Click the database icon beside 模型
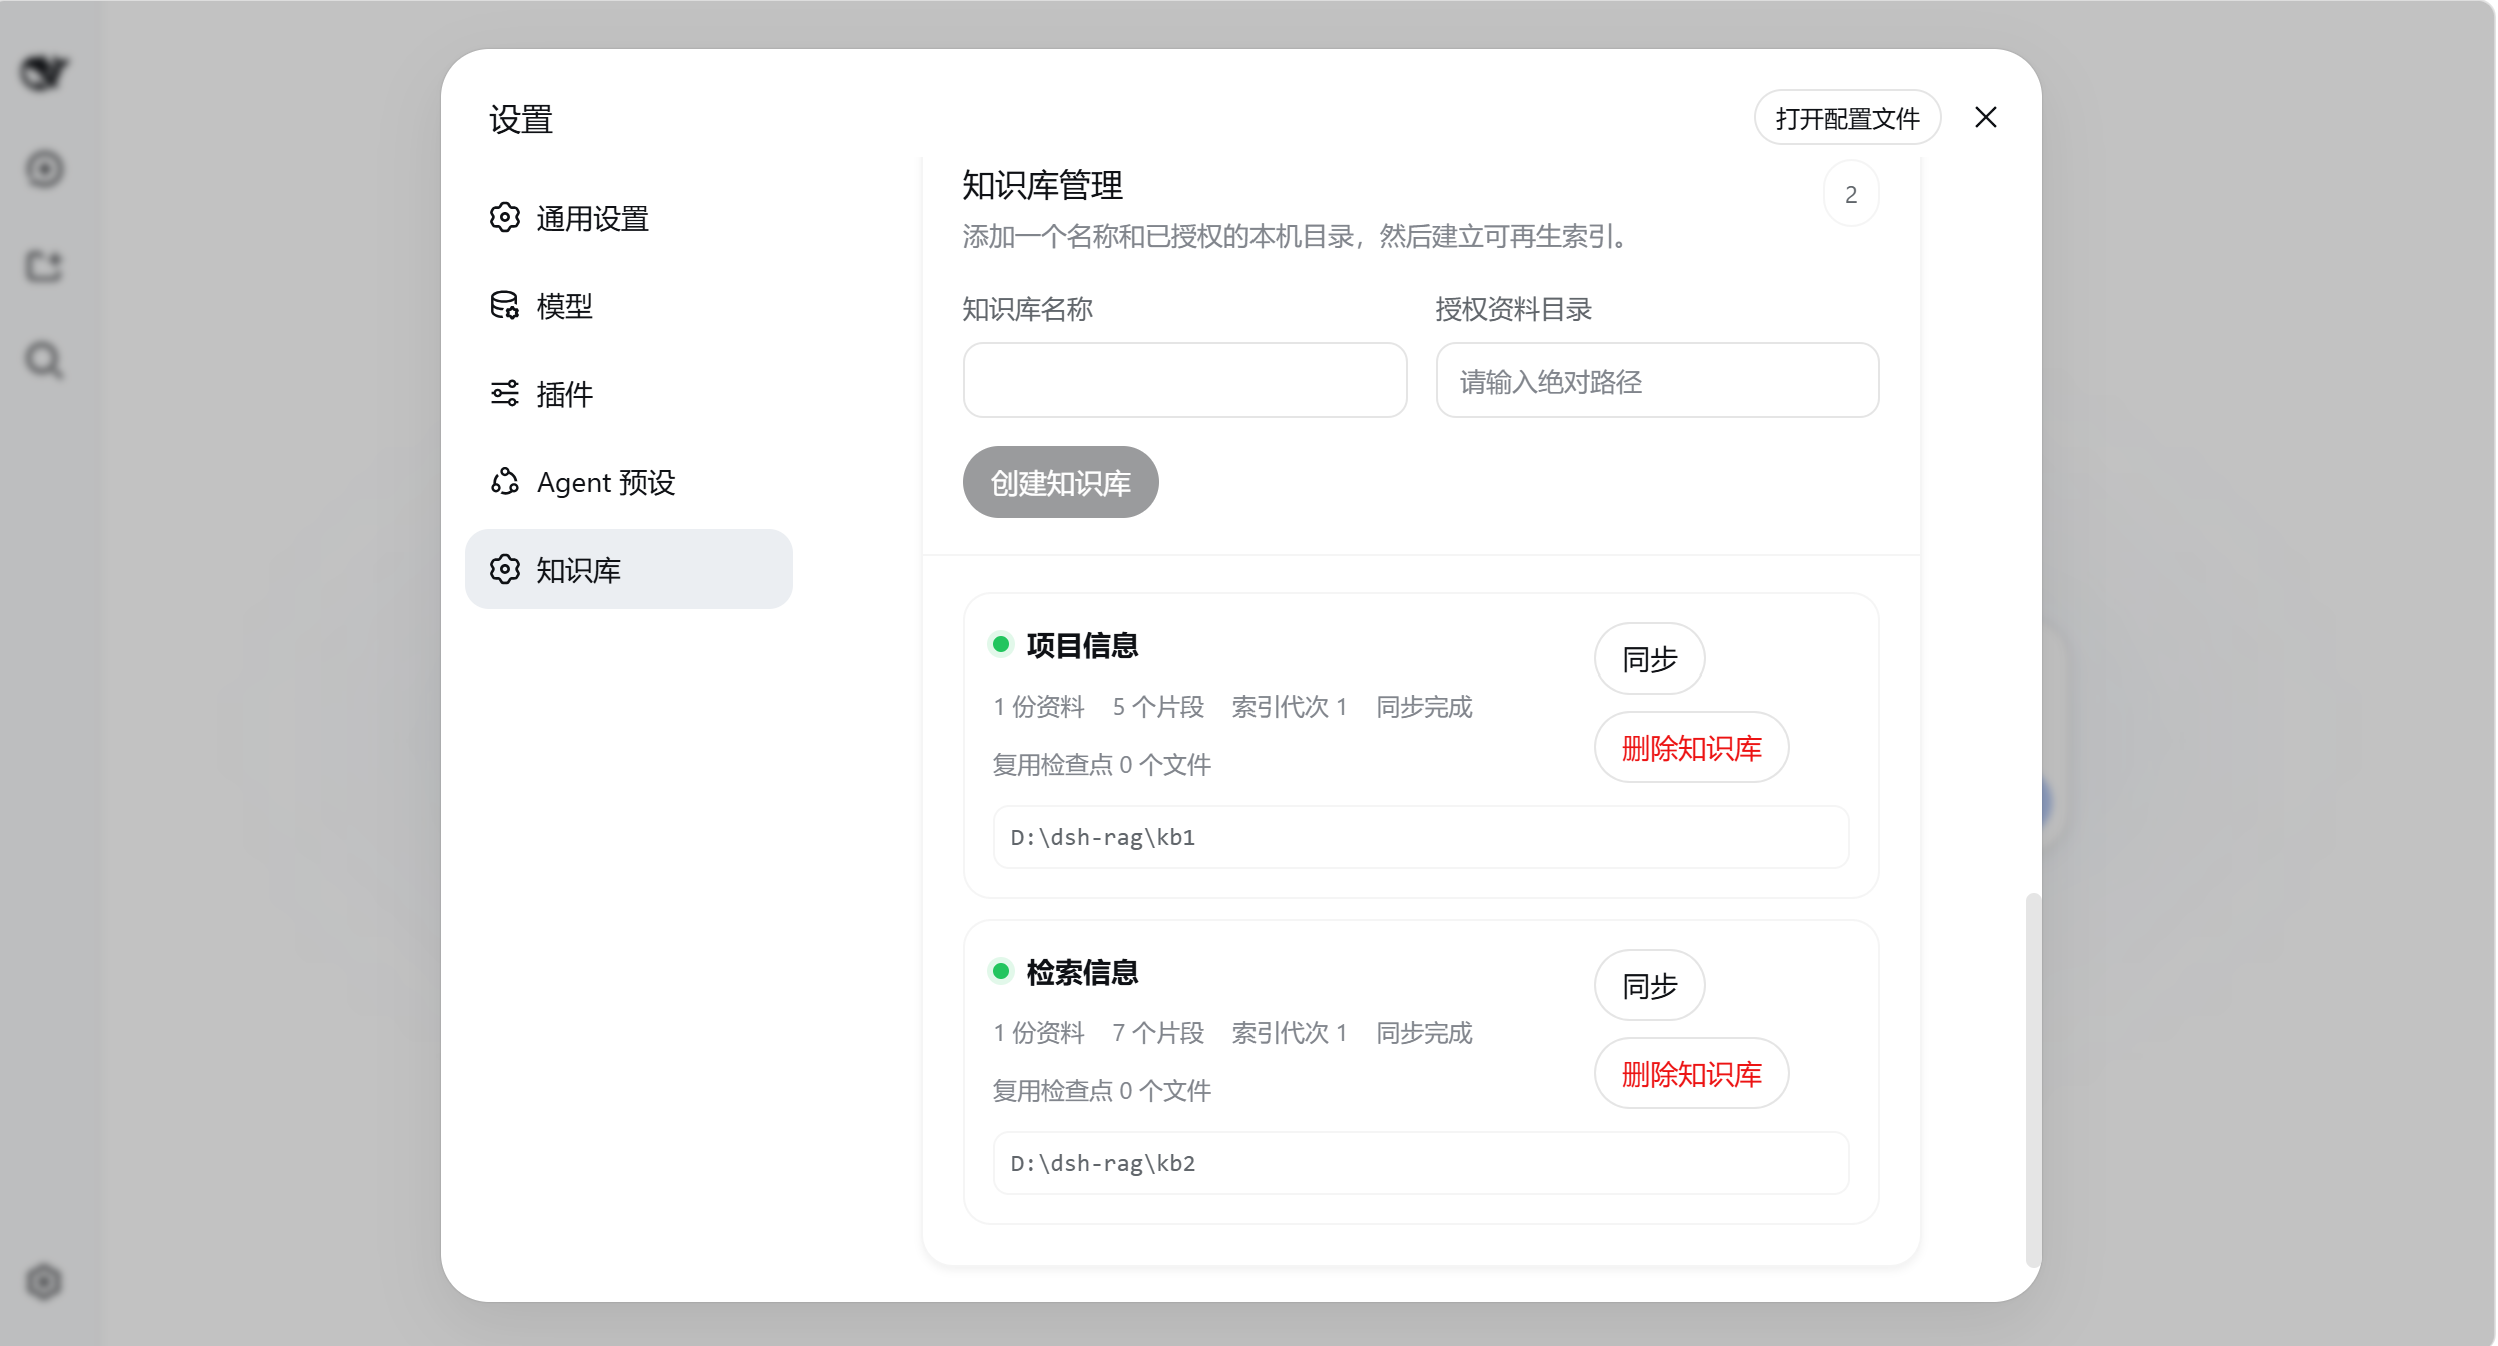Screen dimensions: 2498x1346 pos(505,305)
